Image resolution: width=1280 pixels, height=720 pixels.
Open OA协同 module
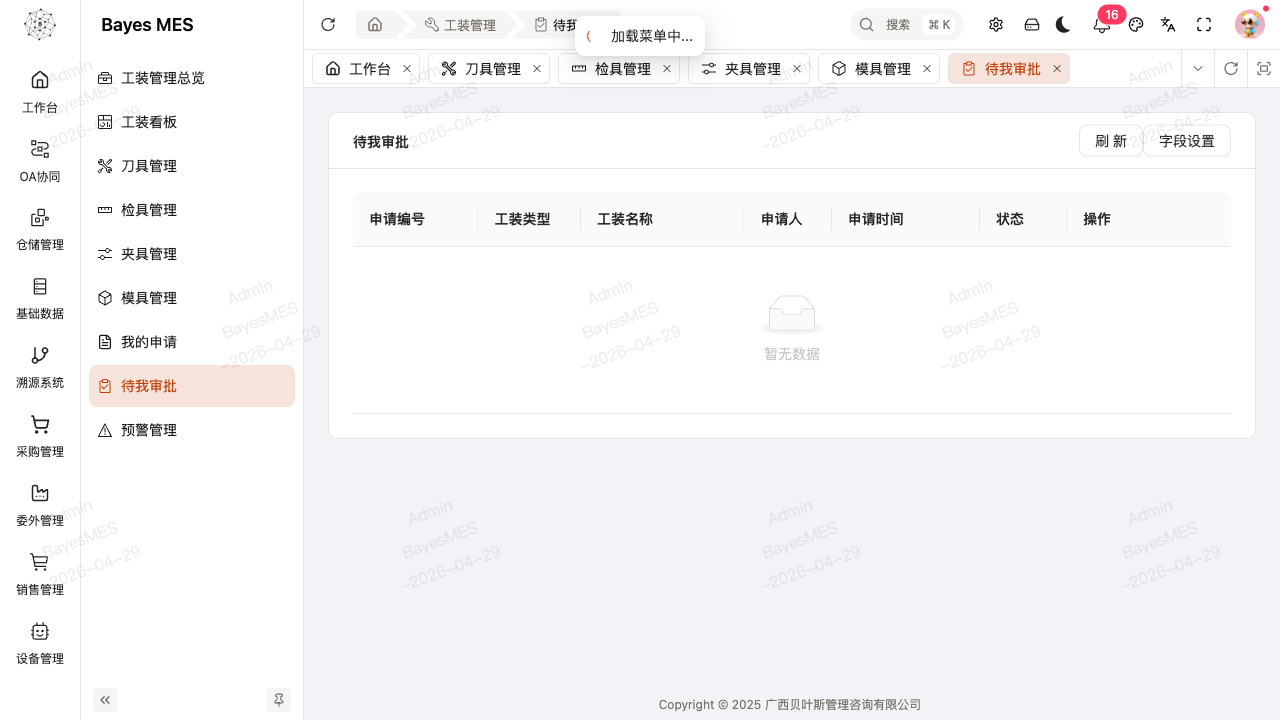[40, 160]
